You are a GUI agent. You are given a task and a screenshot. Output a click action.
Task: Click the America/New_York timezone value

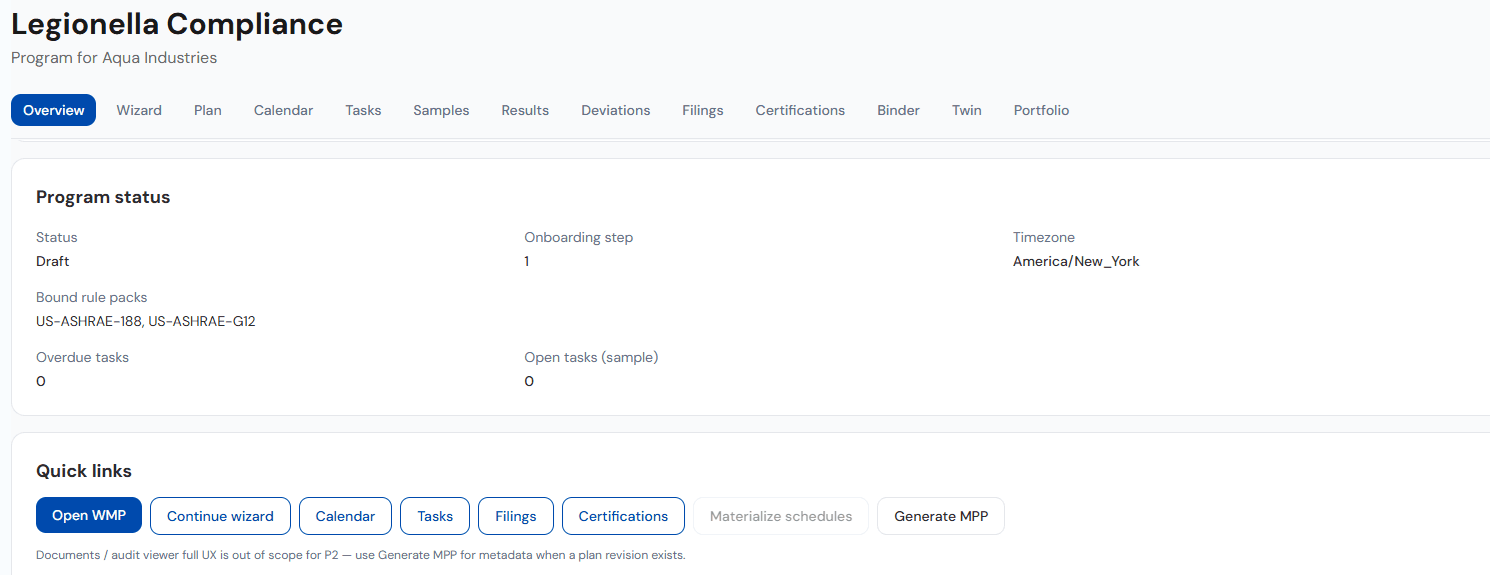click(x=1076, y=261)
